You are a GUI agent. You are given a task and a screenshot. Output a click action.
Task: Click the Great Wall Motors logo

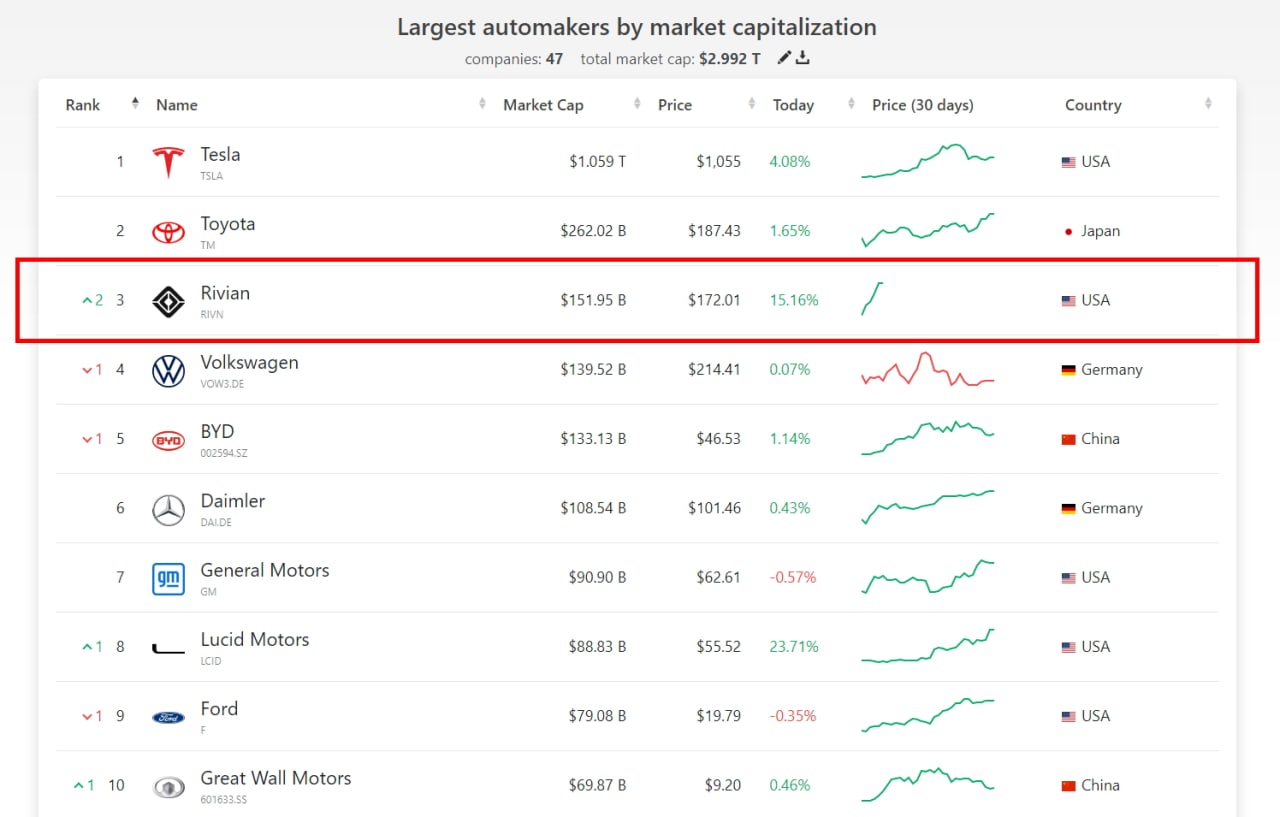pos(168,787)
